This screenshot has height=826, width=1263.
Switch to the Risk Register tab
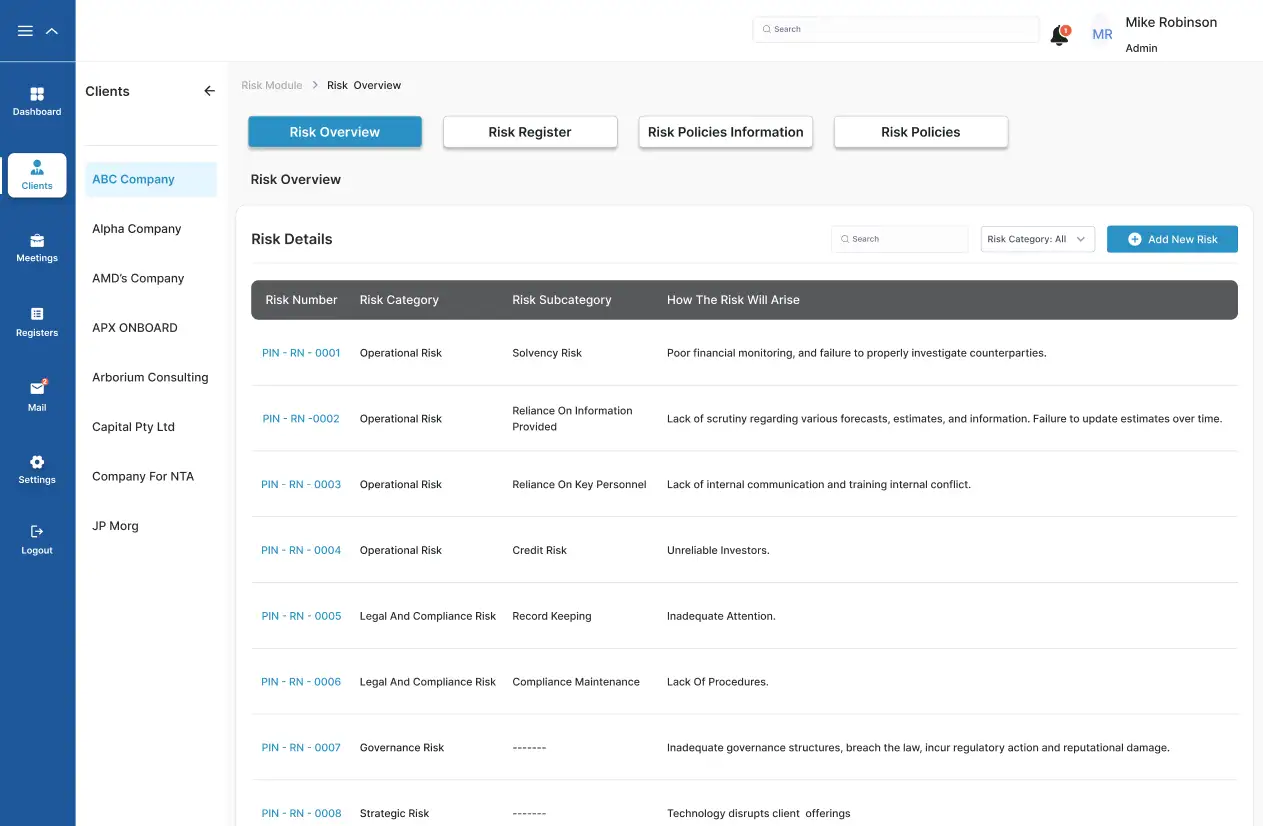pyautogui.click(x=530, y=132)
